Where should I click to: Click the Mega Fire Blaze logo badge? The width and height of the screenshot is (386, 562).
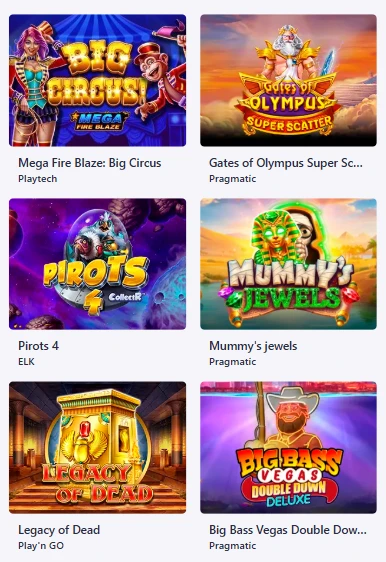click(99, 121)
